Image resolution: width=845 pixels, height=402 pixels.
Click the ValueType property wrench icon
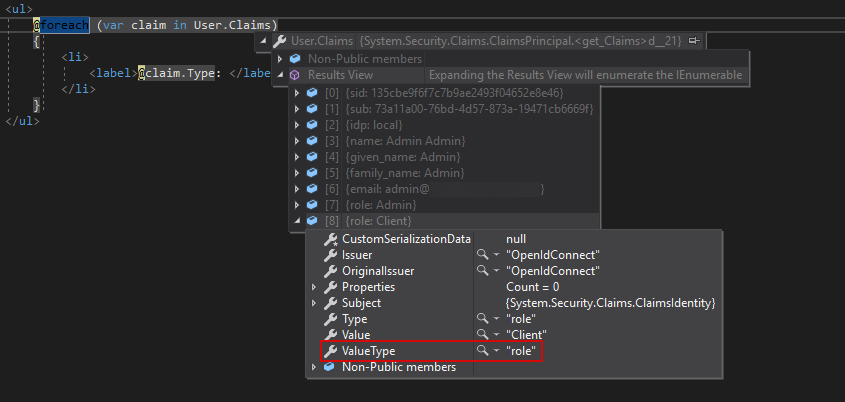coord(330,351)
